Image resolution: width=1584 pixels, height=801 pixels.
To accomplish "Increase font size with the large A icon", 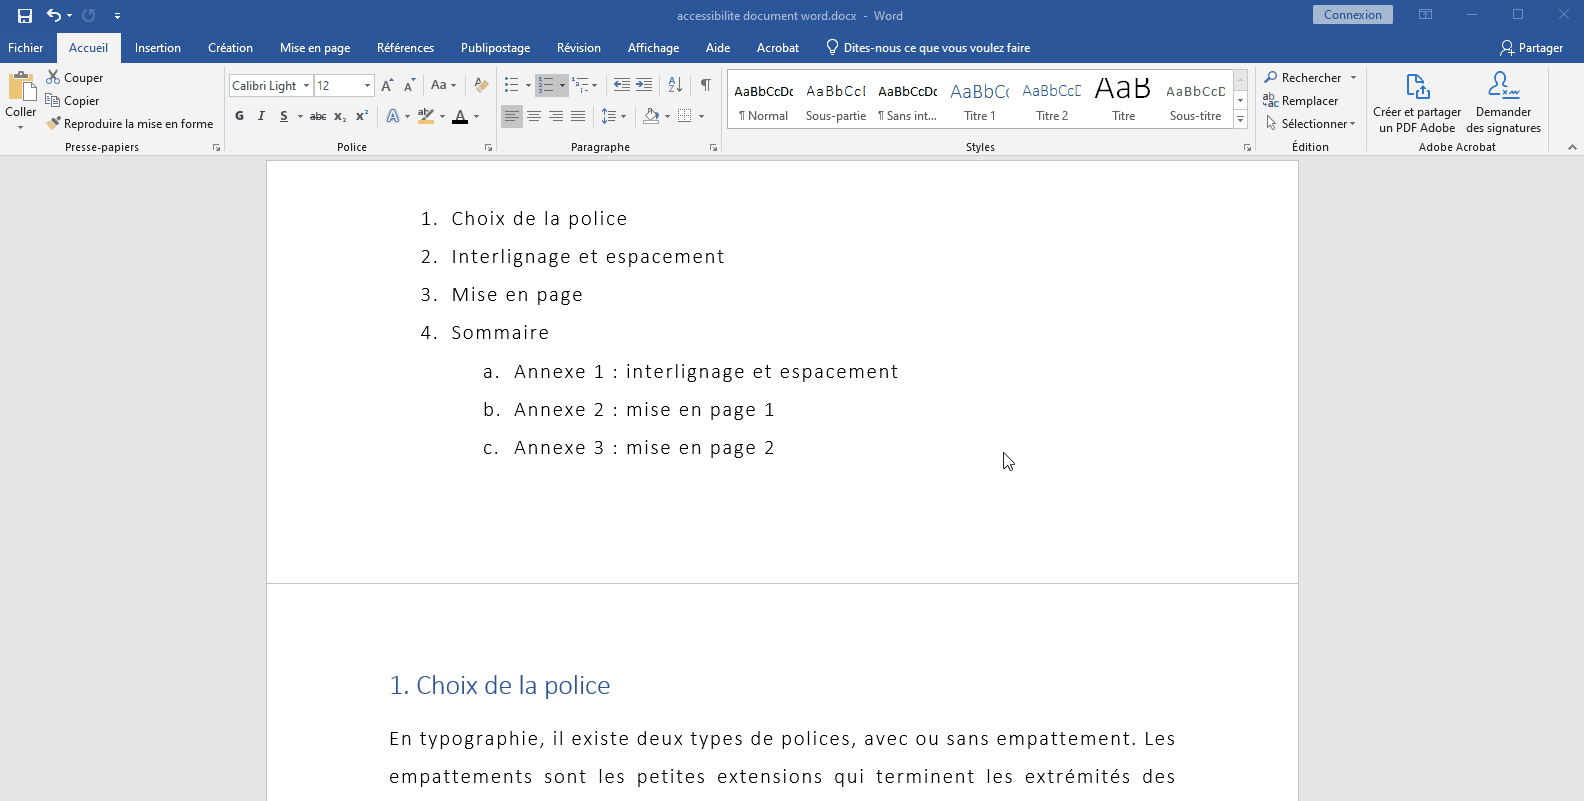I will [x=387, y=86].
